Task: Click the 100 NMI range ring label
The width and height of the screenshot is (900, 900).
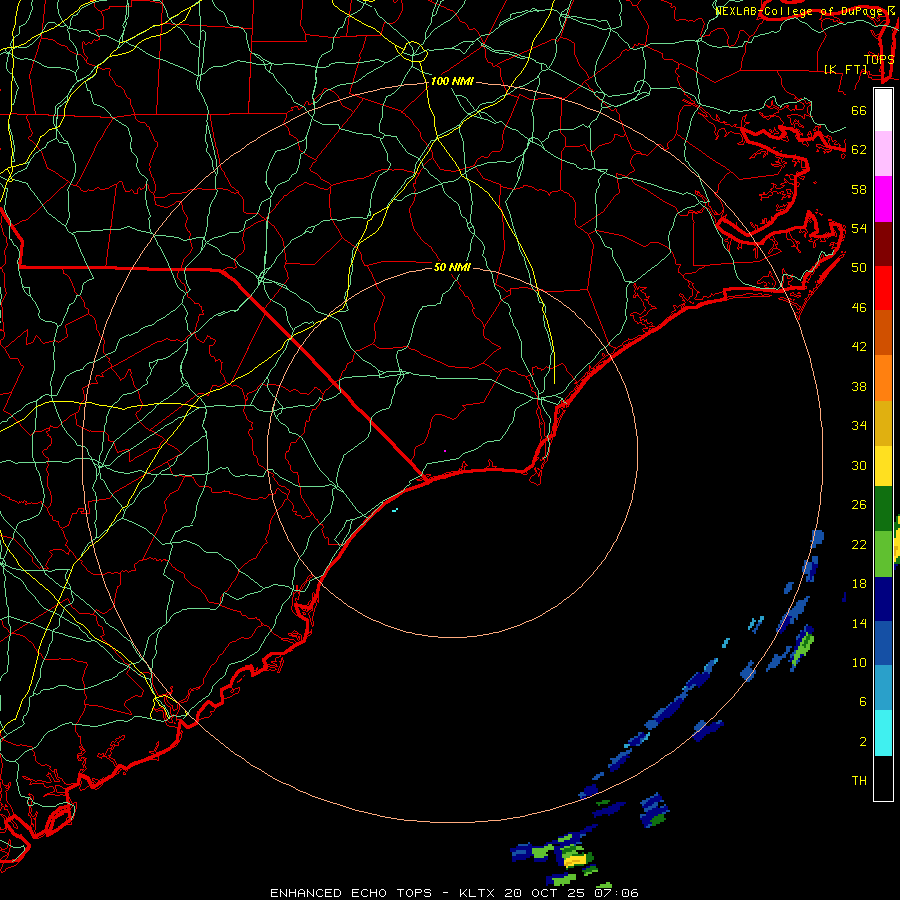Action: [452, 82]
